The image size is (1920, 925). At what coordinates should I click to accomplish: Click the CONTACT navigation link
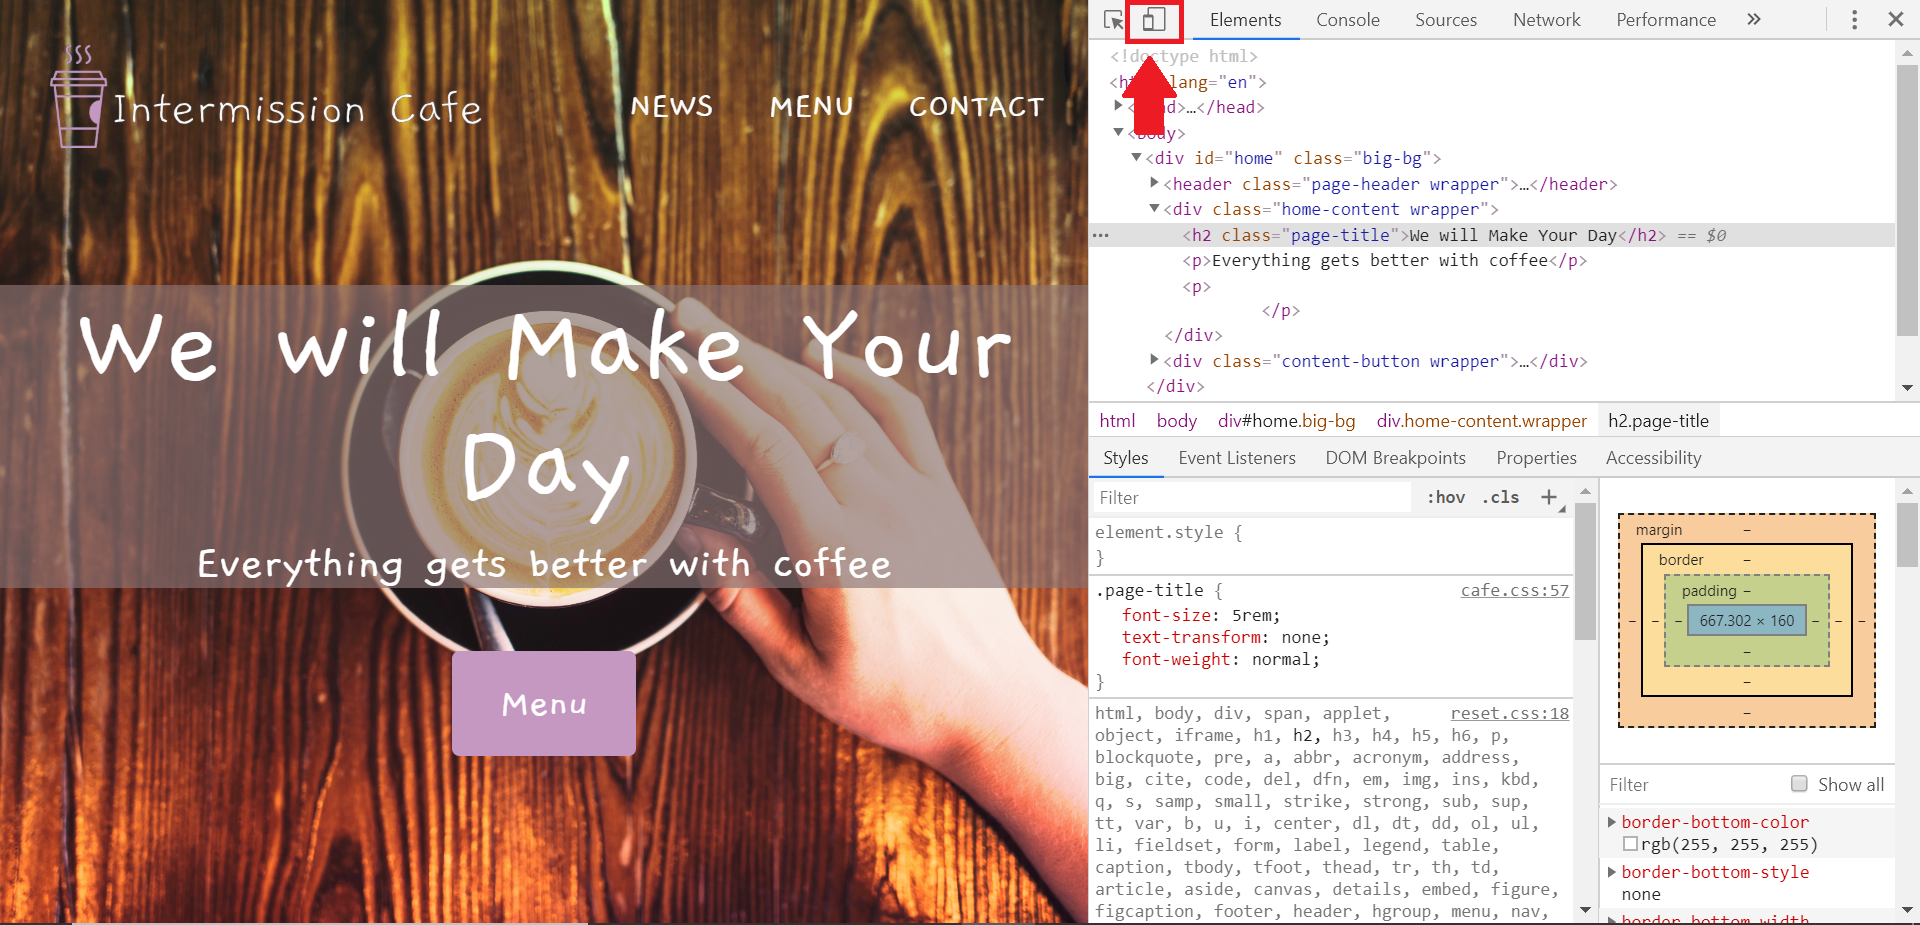click(x=976, y=107)
